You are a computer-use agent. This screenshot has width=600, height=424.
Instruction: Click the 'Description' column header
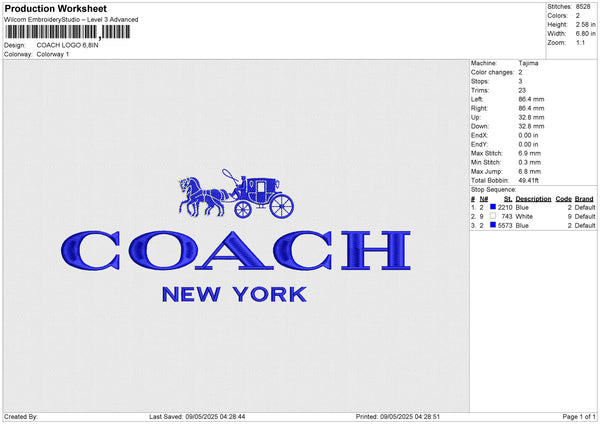(x=533, y=199)
